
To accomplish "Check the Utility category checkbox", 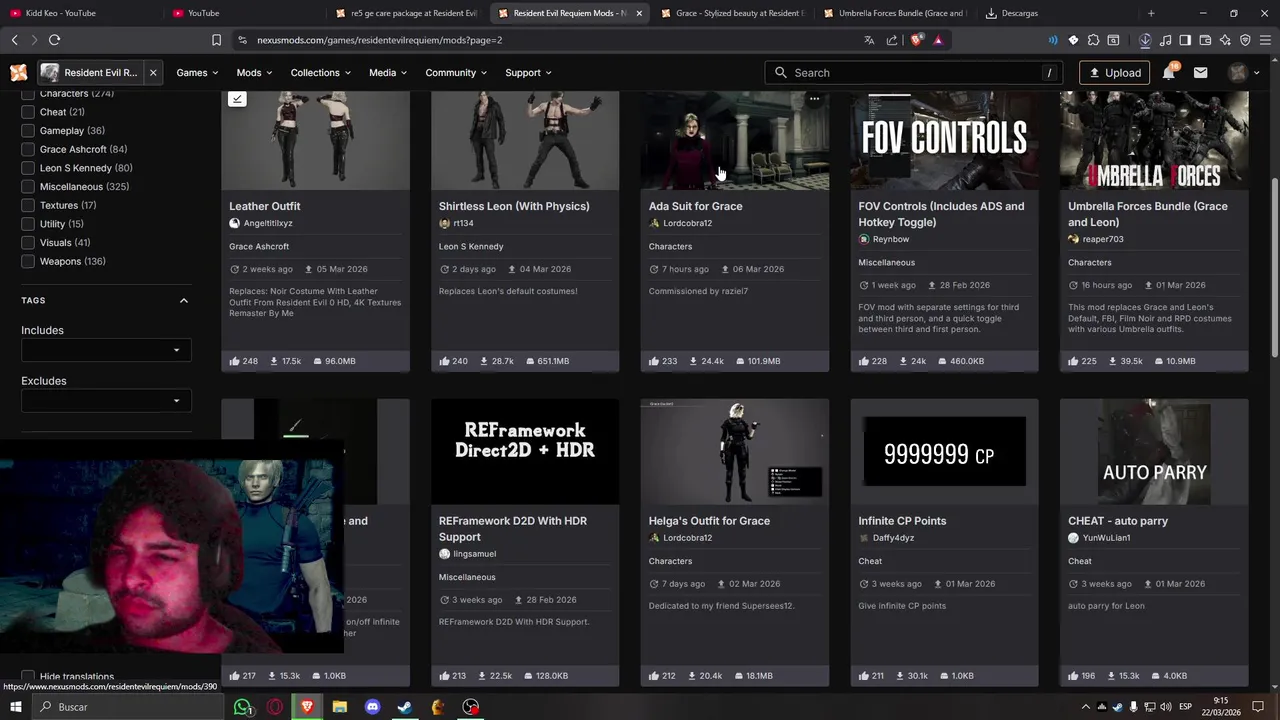I will 28,224.
